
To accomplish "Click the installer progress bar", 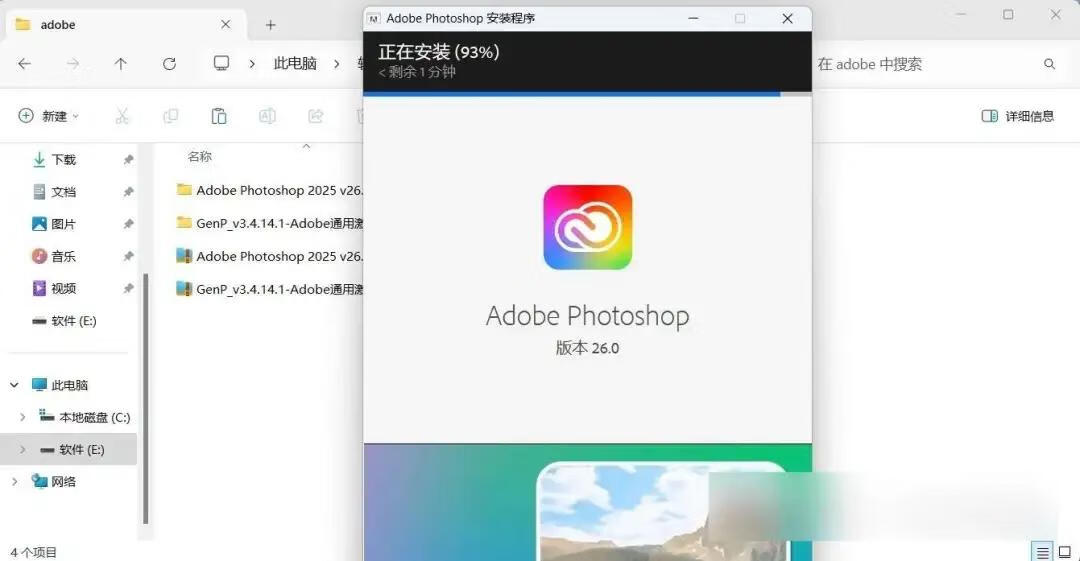I will click(x=588, y=94).
